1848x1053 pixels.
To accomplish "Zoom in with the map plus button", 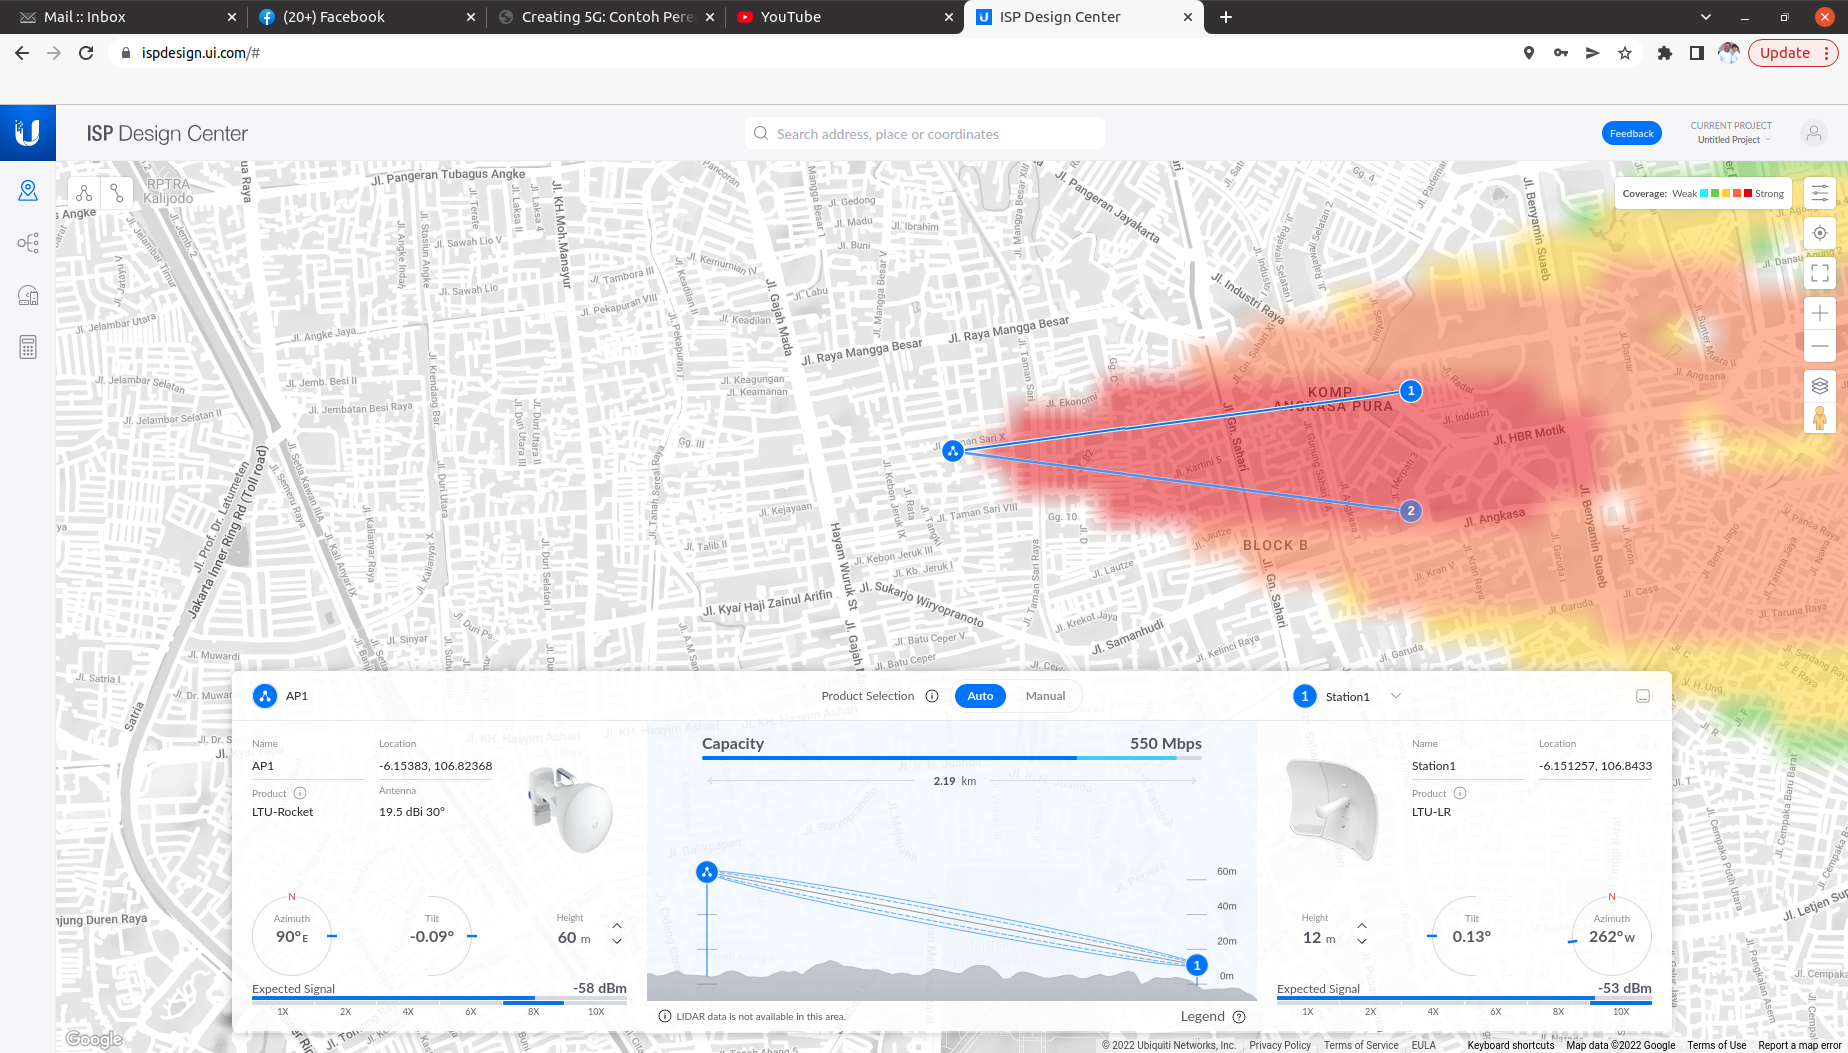I will pos(1820,313).
